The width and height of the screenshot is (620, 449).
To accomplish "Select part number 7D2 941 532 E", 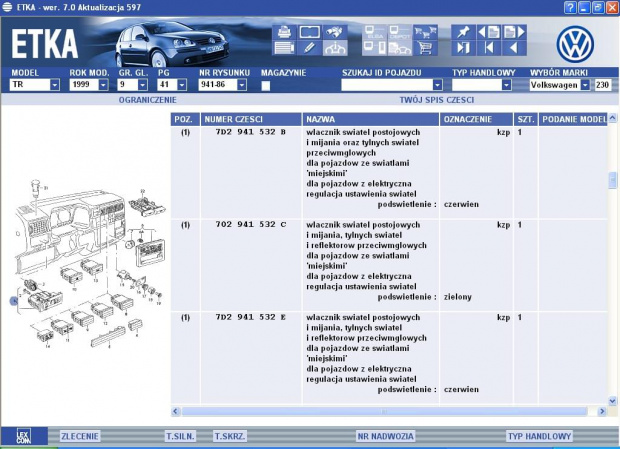I will tap(250, 317).
